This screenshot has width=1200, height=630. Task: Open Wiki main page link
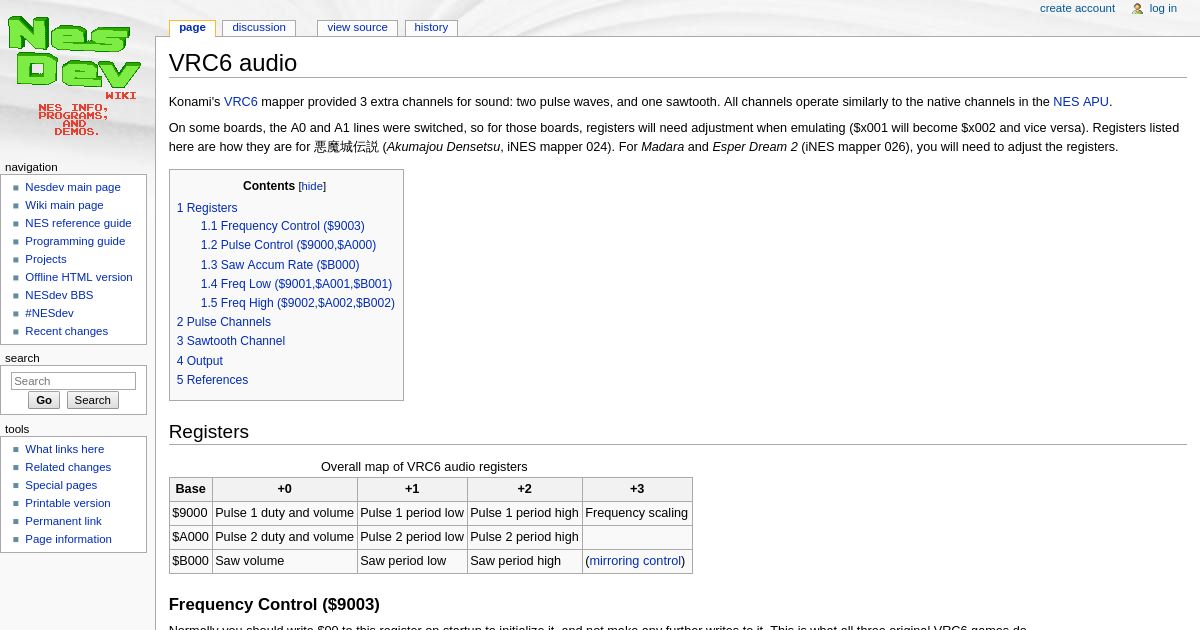64,205
